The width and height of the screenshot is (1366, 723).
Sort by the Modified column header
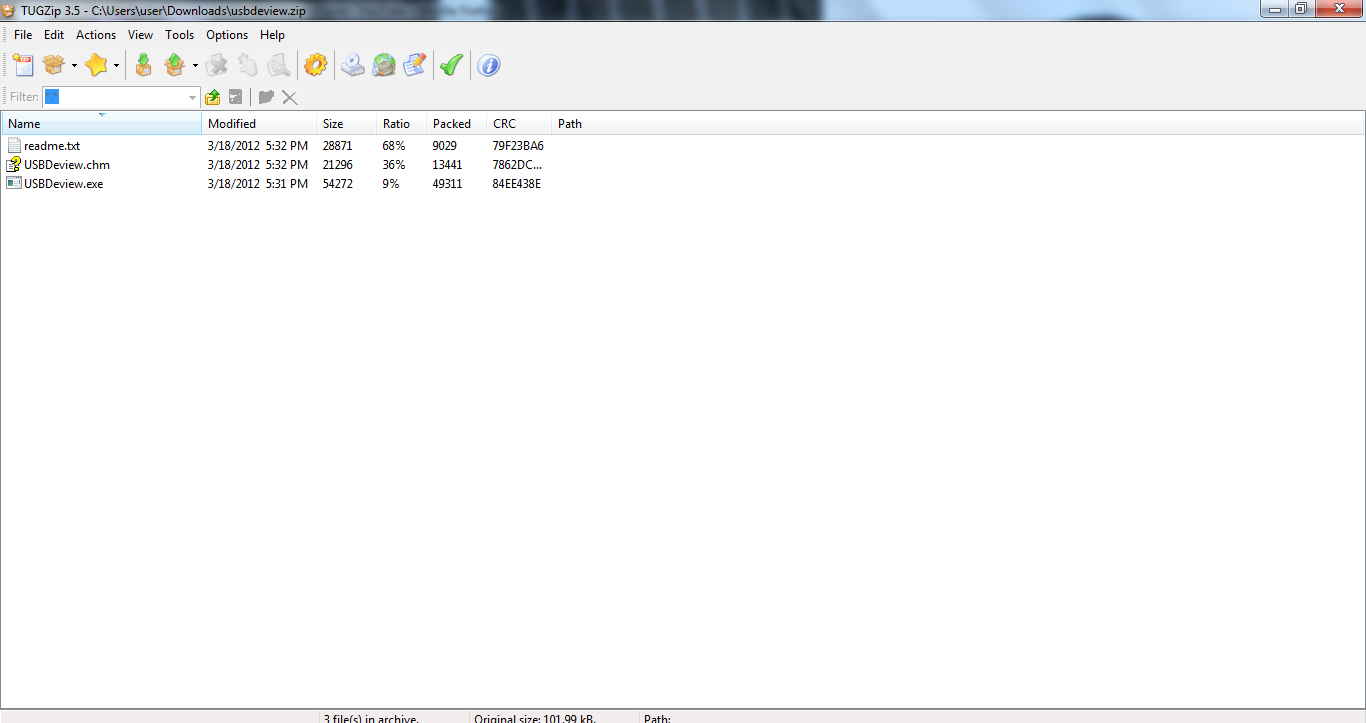click(259, 124)
